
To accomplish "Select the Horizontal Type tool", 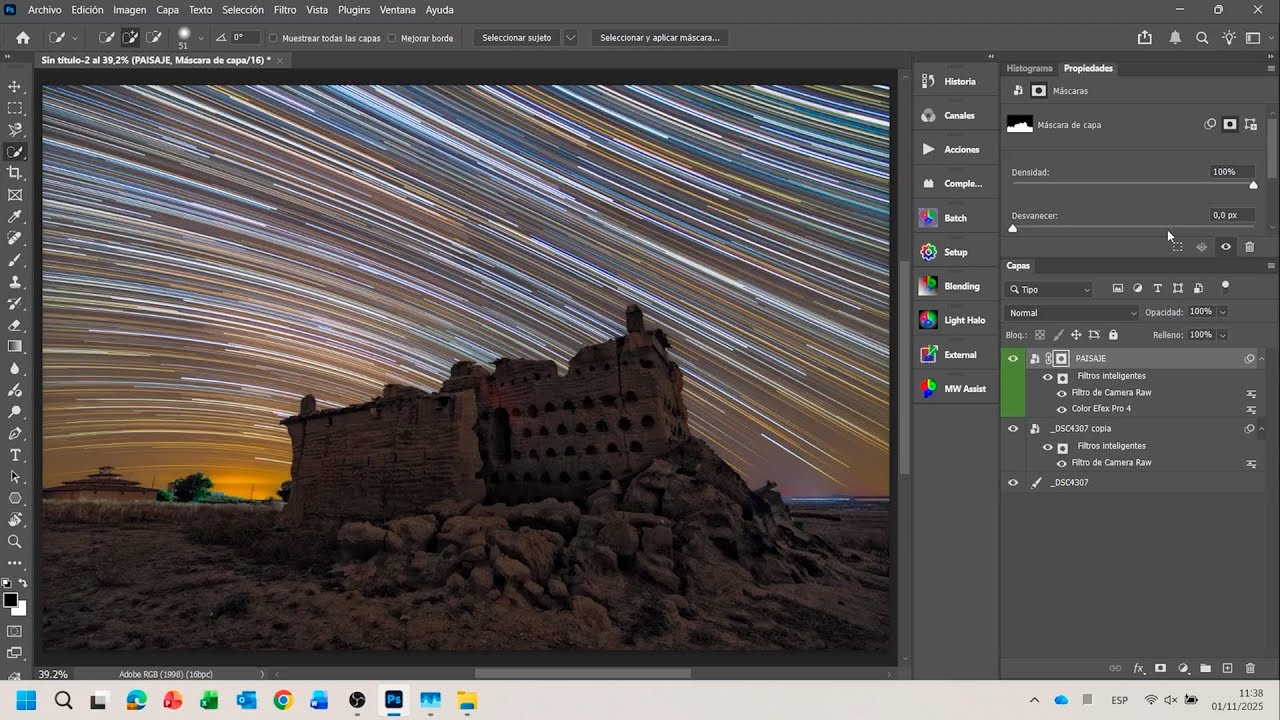I will tap(15, 455).
